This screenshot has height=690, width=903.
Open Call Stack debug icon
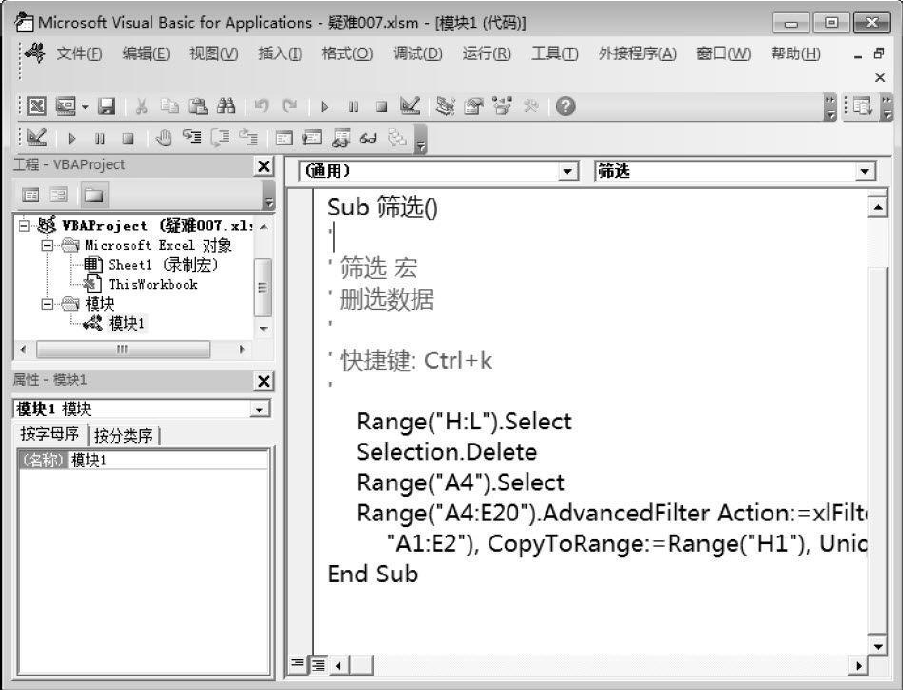click(x=397, y=138)
